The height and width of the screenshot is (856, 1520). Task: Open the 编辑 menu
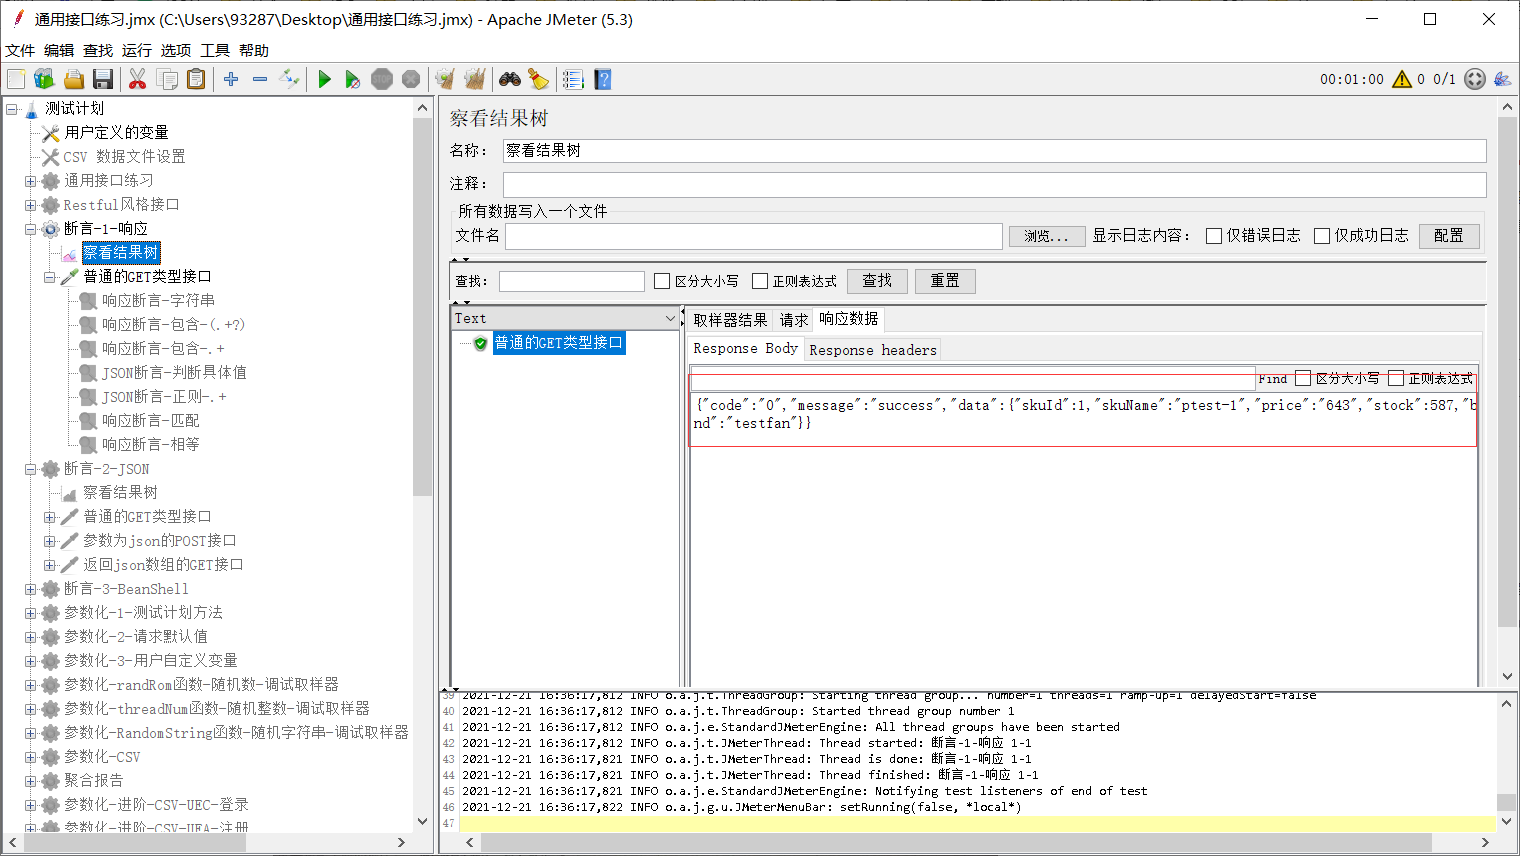click(59, 50)
